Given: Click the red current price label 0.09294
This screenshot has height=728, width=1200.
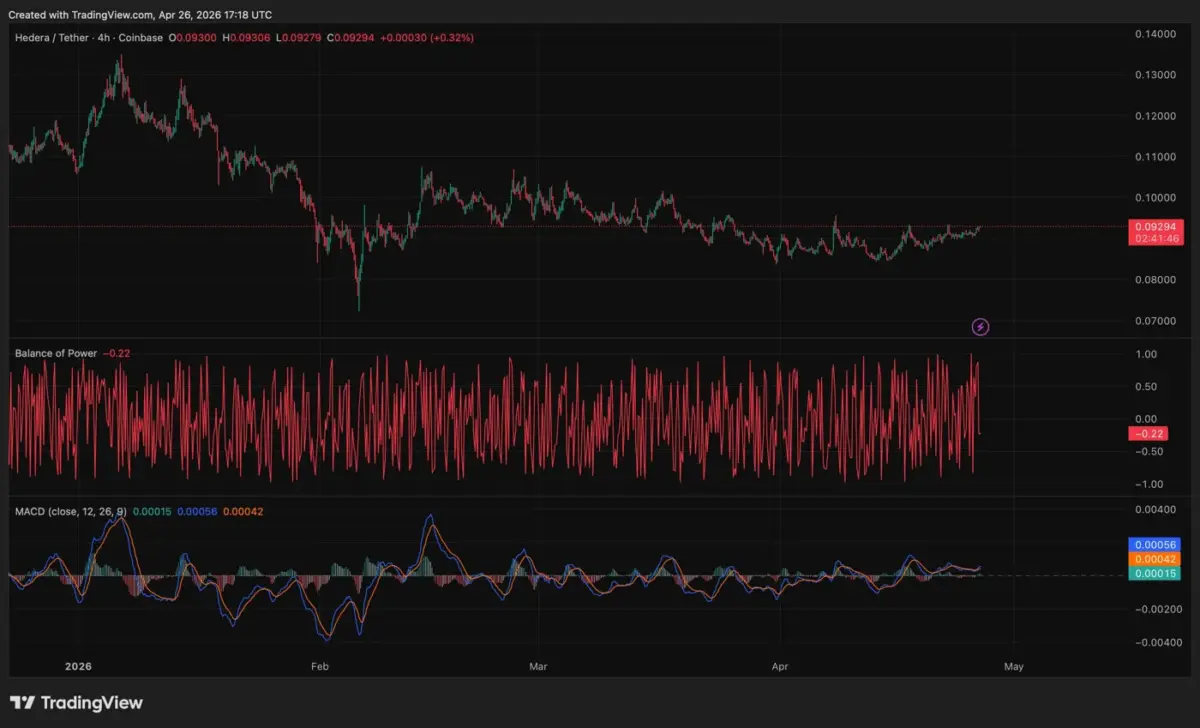Looking at the screenshot, I should [x=1154, y=227].
